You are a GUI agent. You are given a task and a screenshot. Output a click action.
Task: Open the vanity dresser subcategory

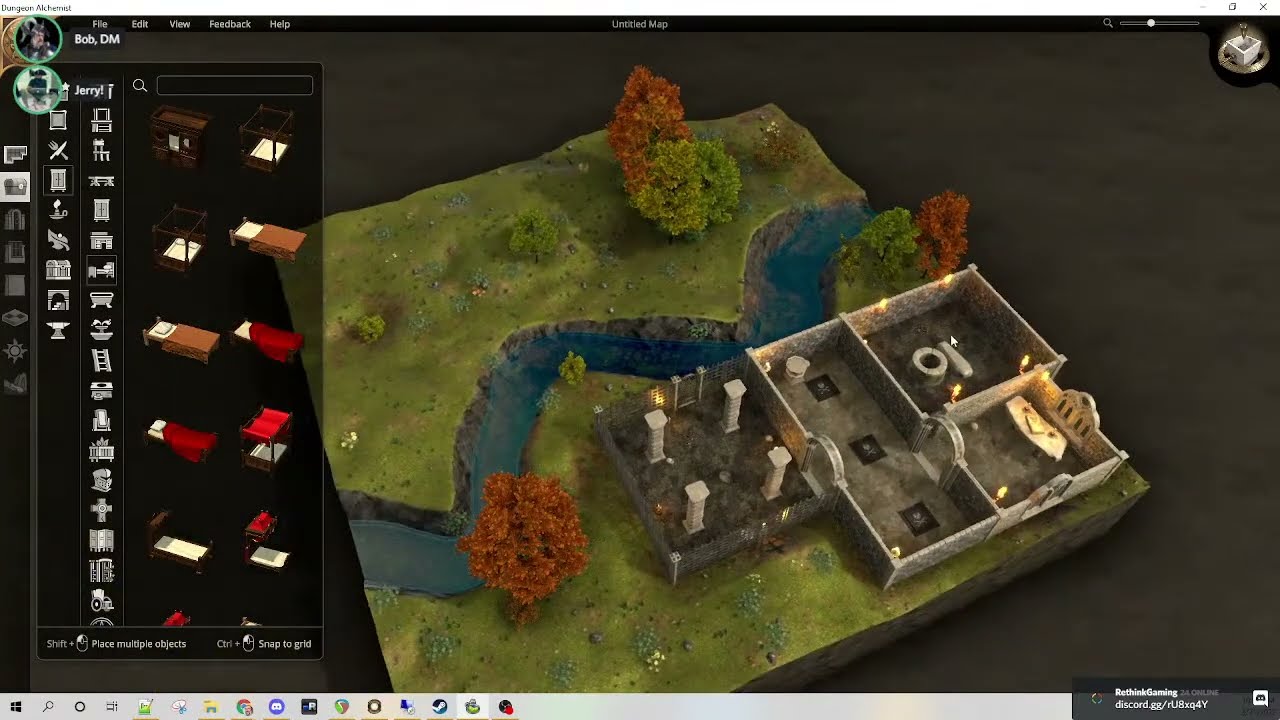click(x=101, y=120)
